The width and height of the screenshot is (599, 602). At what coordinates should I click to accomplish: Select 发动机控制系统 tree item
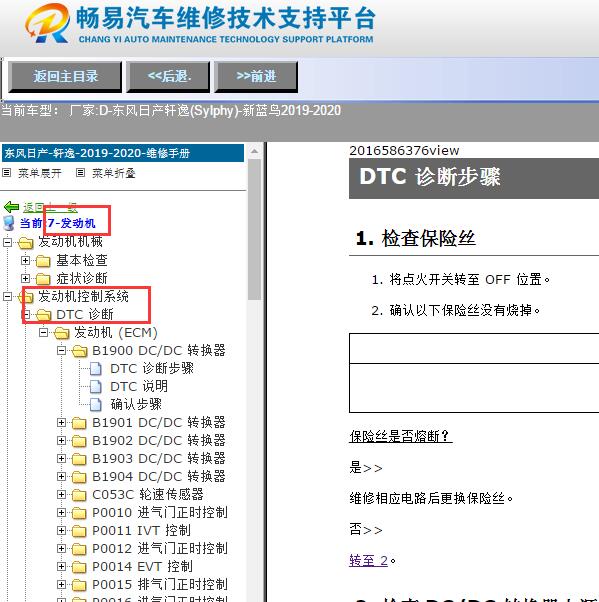tap(83, 296)
